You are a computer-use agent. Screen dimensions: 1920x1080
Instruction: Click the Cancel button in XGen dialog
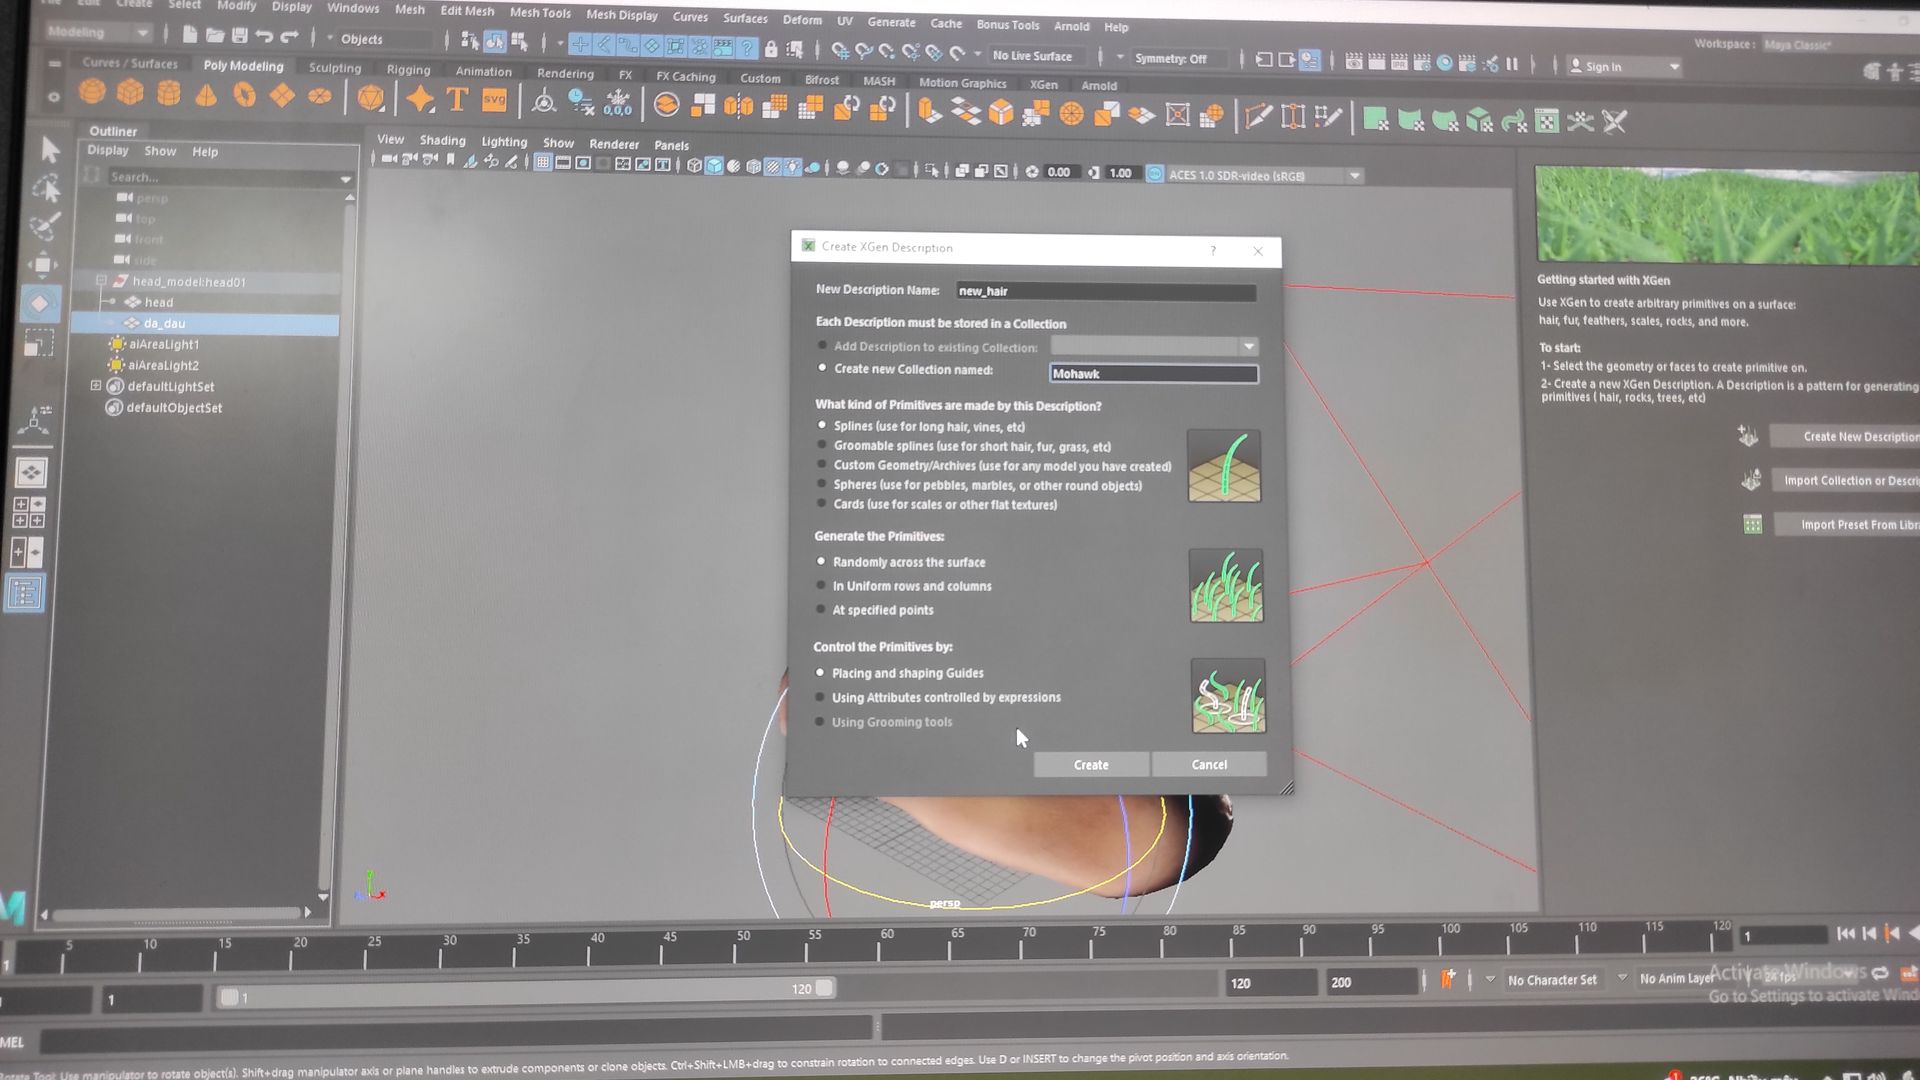[1208, 765]
